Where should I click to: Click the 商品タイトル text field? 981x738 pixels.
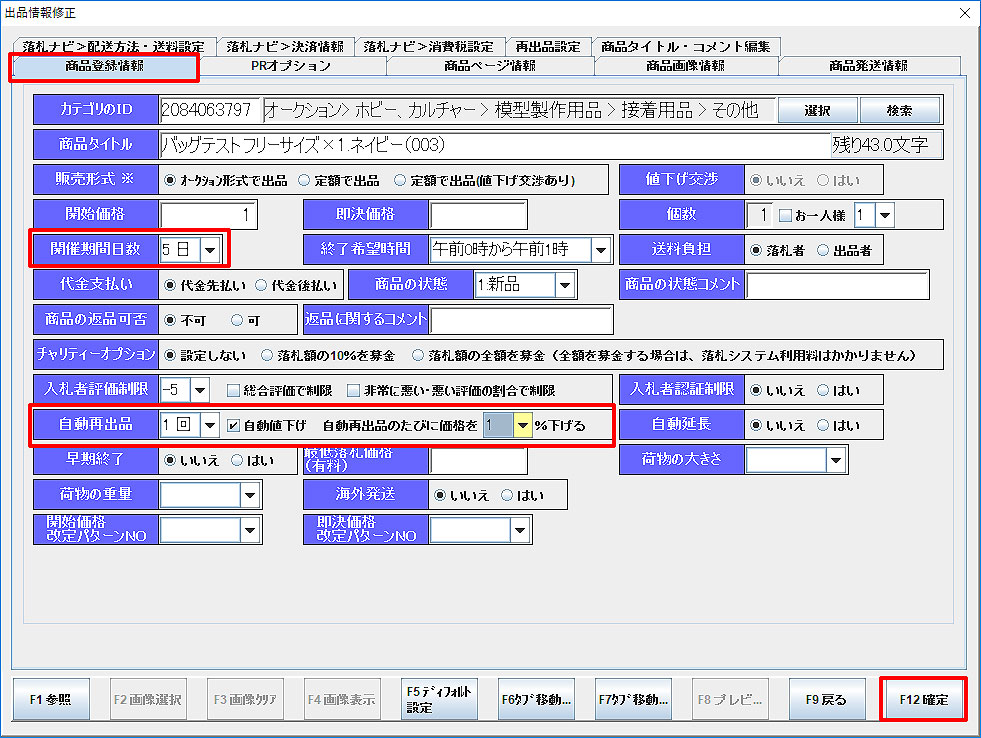[495, 145]
